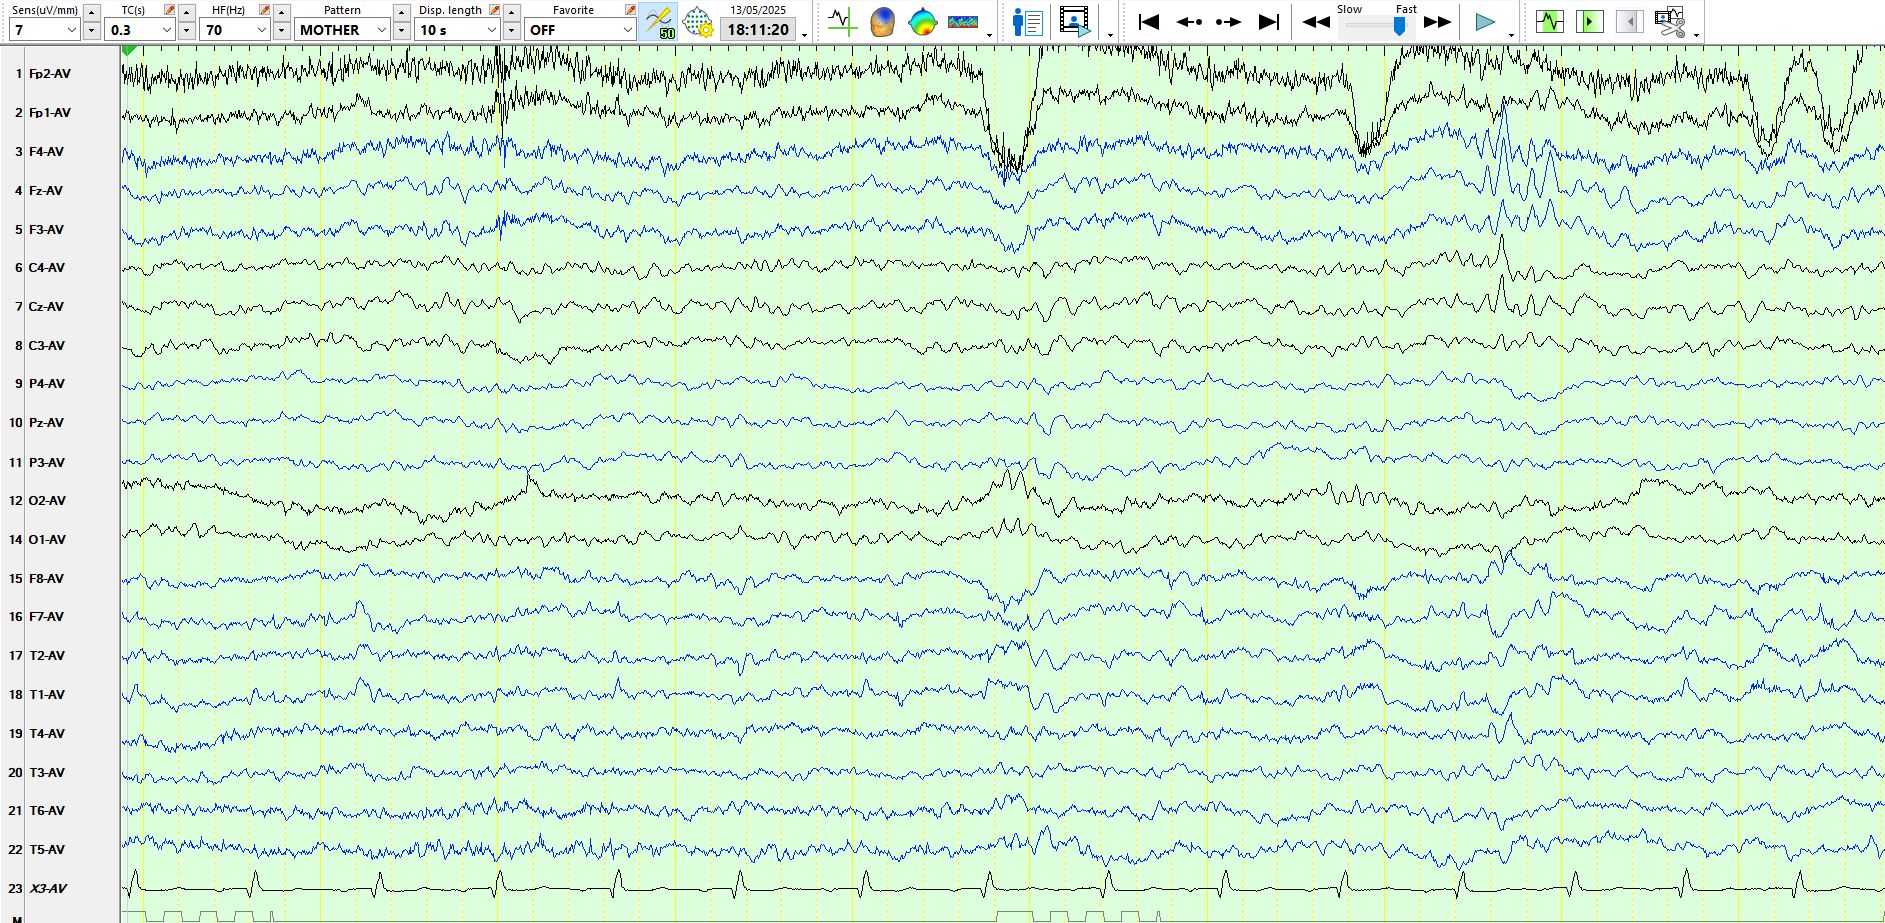The image size is (1885, 923).
Task: Step the TC(s) value down
Action: [186, 30]
